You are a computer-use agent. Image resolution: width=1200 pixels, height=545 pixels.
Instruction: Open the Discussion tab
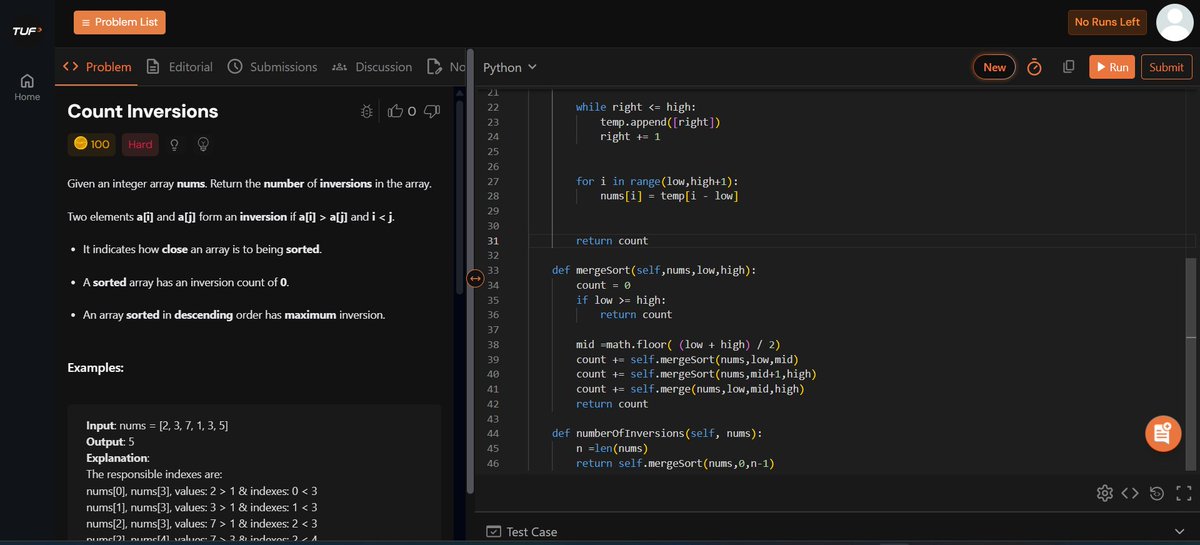point(371,67)
